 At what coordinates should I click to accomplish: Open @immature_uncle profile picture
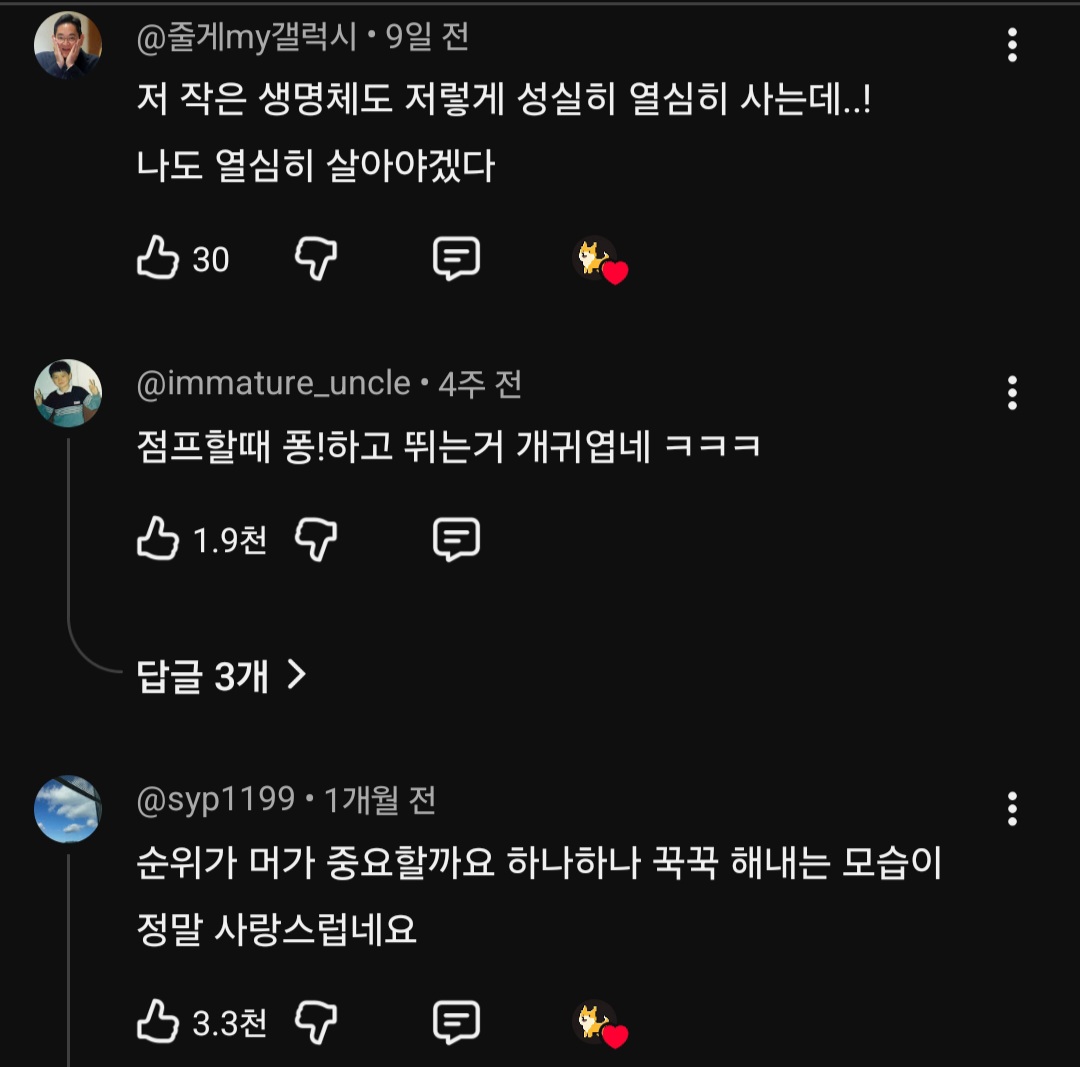click(x=68, y=393)
